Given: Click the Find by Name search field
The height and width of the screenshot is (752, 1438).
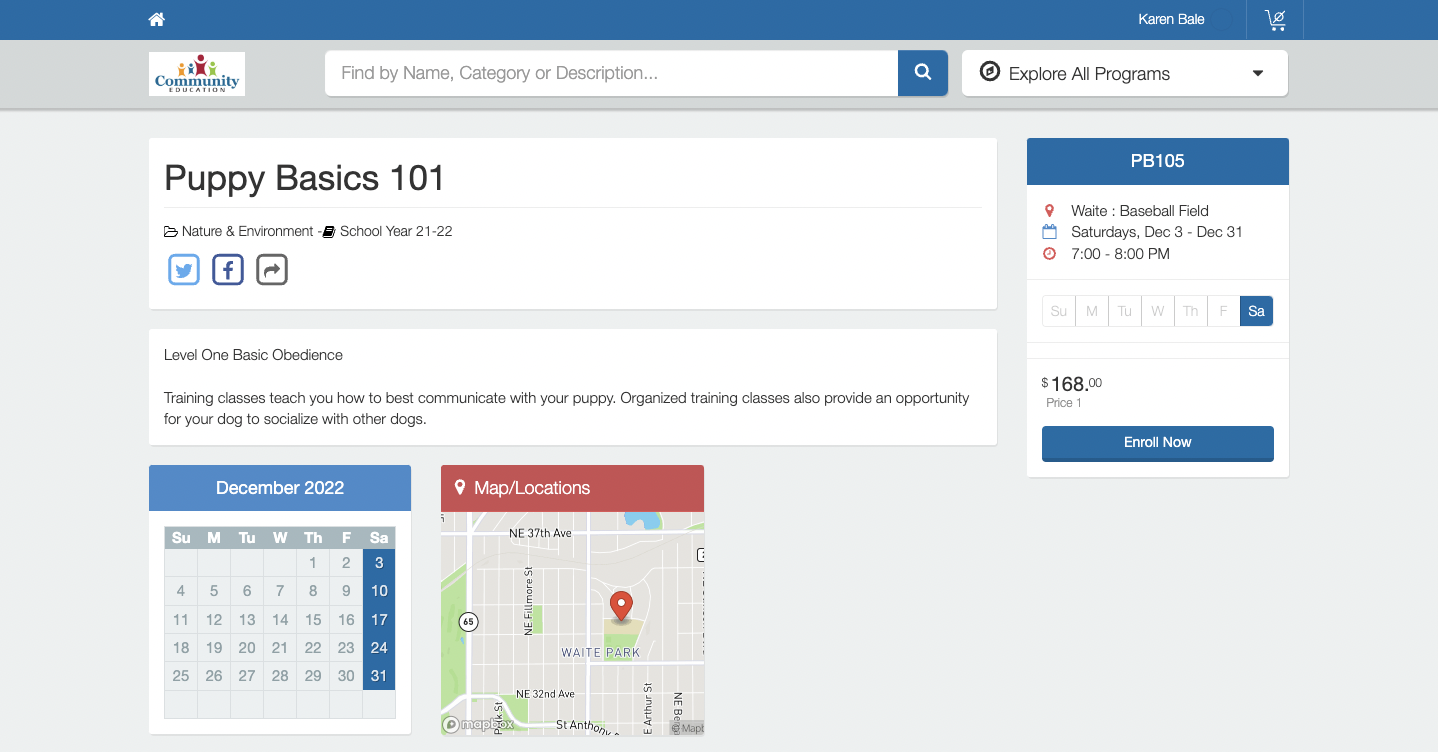Looking at the screenshot, I should point(611,73).
